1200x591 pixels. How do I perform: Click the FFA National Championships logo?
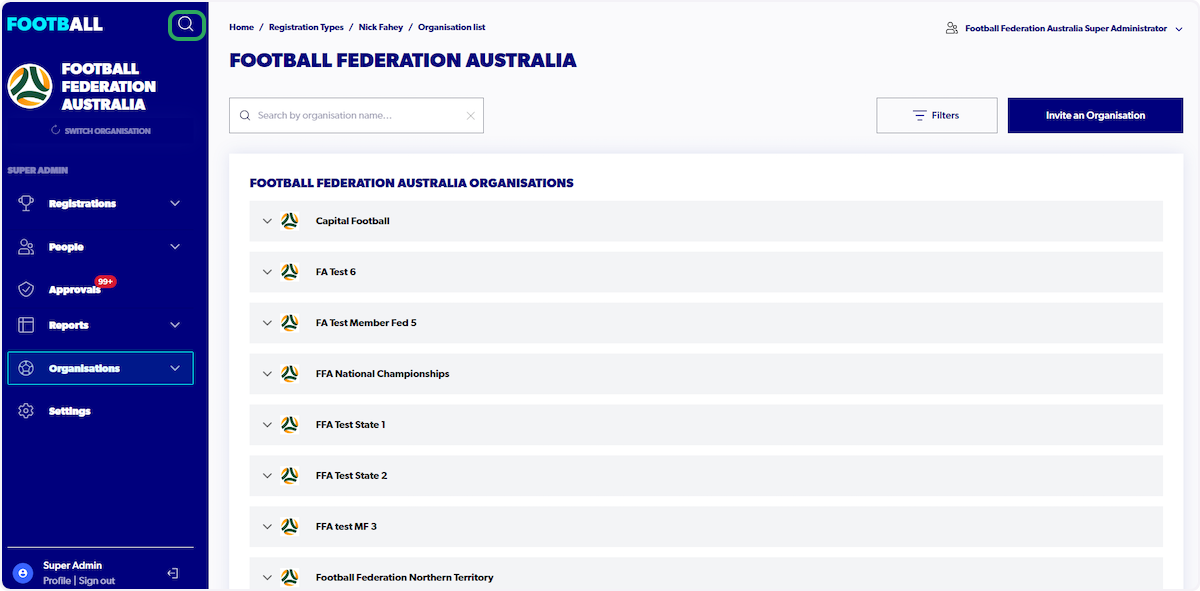point(290,374)
